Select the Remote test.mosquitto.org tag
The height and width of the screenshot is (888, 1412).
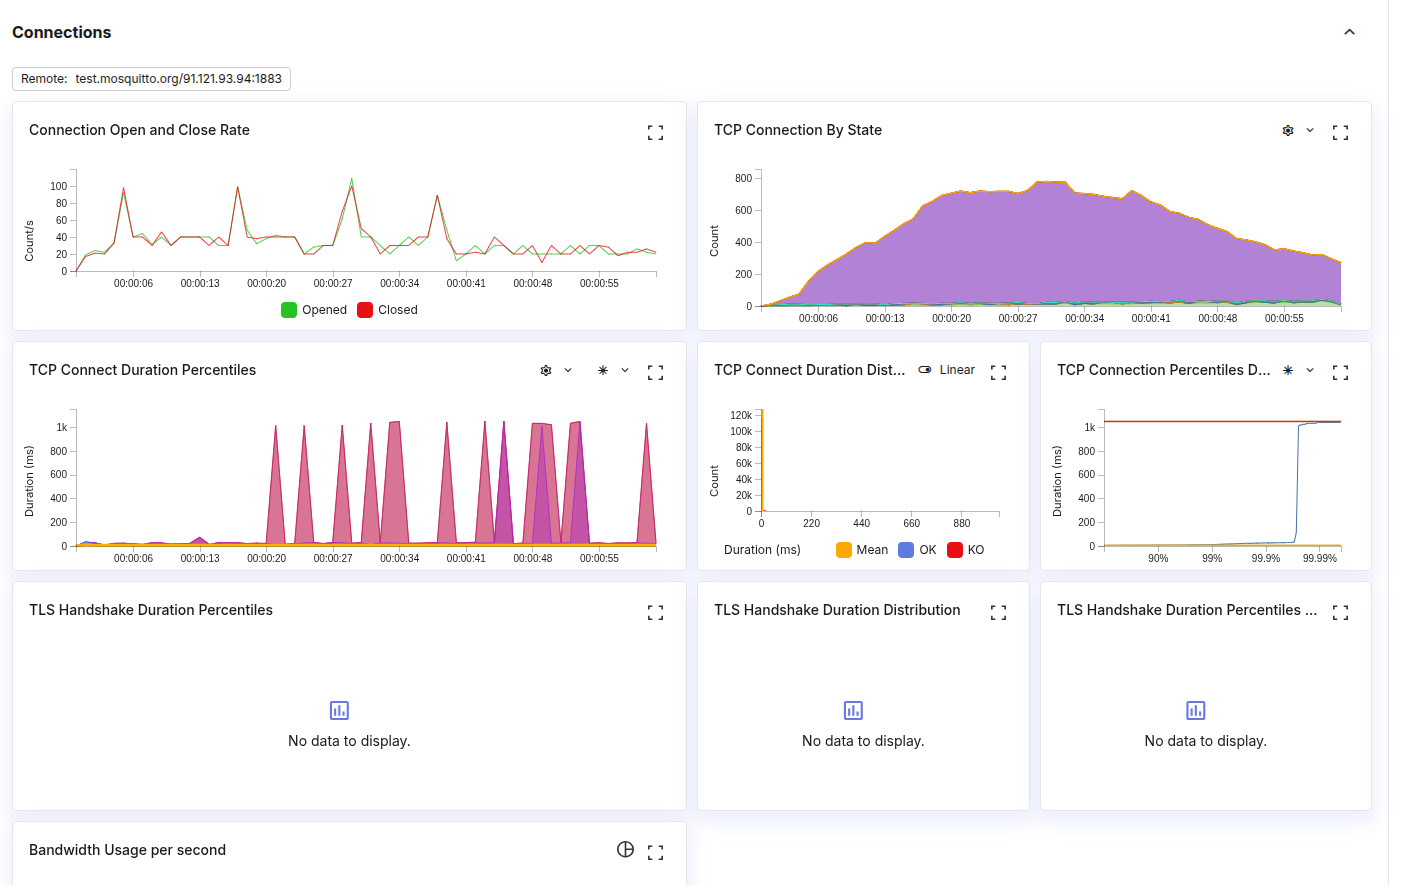pyautogui.click(x=151, y=79)
